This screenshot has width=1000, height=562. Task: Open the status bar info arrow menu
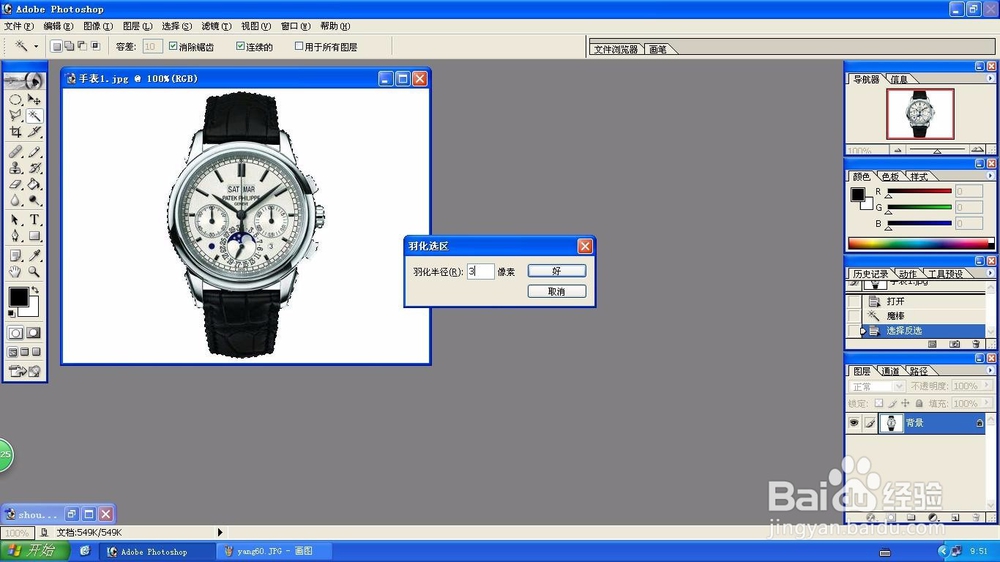(220, 532)
